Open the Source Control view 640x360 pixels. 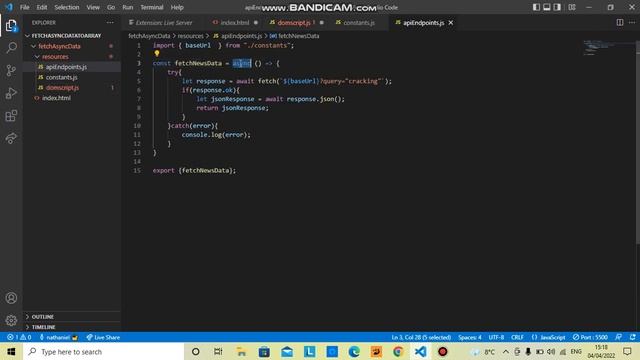pyautogui.click(x=11, y=70)
